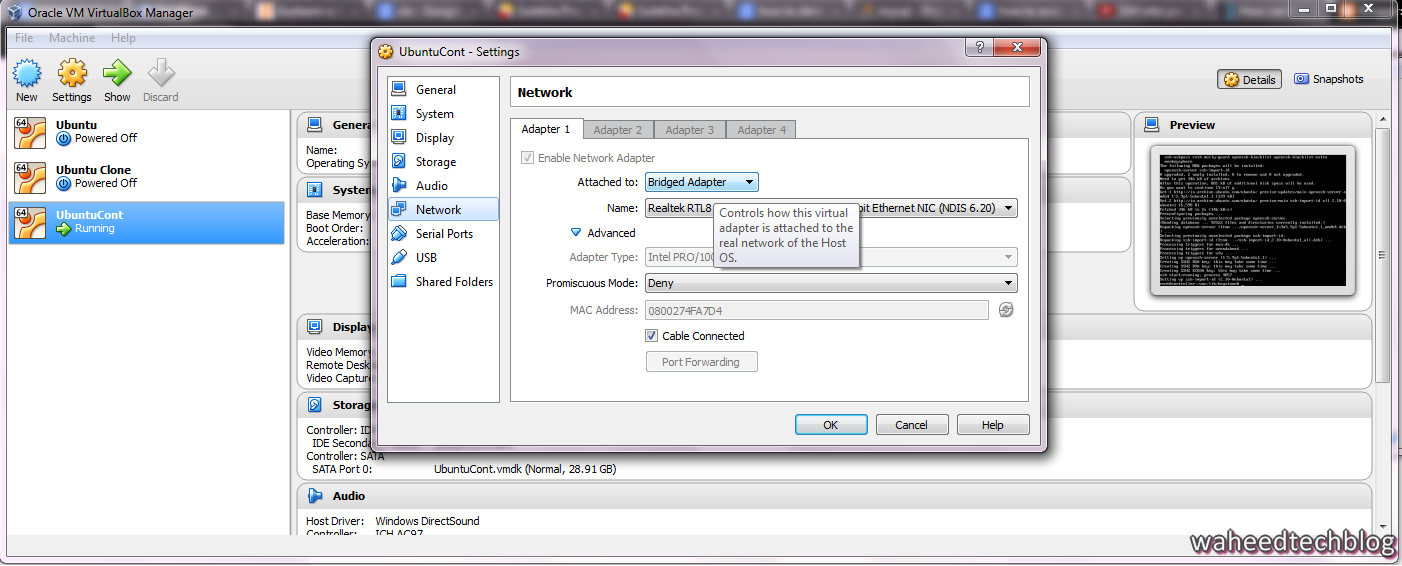Click the Snapshots button
The image size is (1402, 566).
(1329, 79)
